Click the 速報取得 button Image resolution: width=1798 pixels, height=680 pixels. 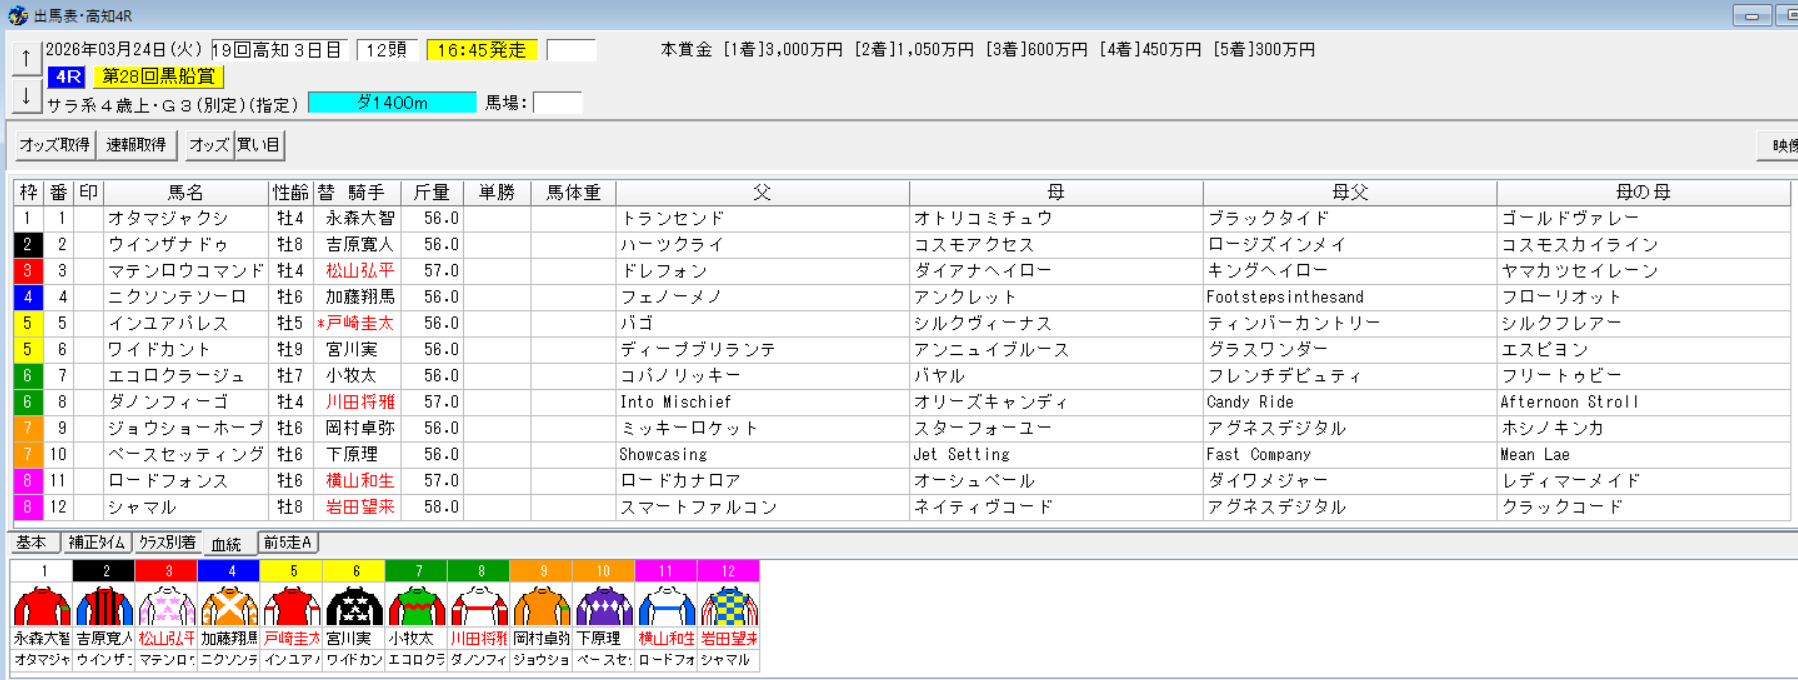click(136, 145)
